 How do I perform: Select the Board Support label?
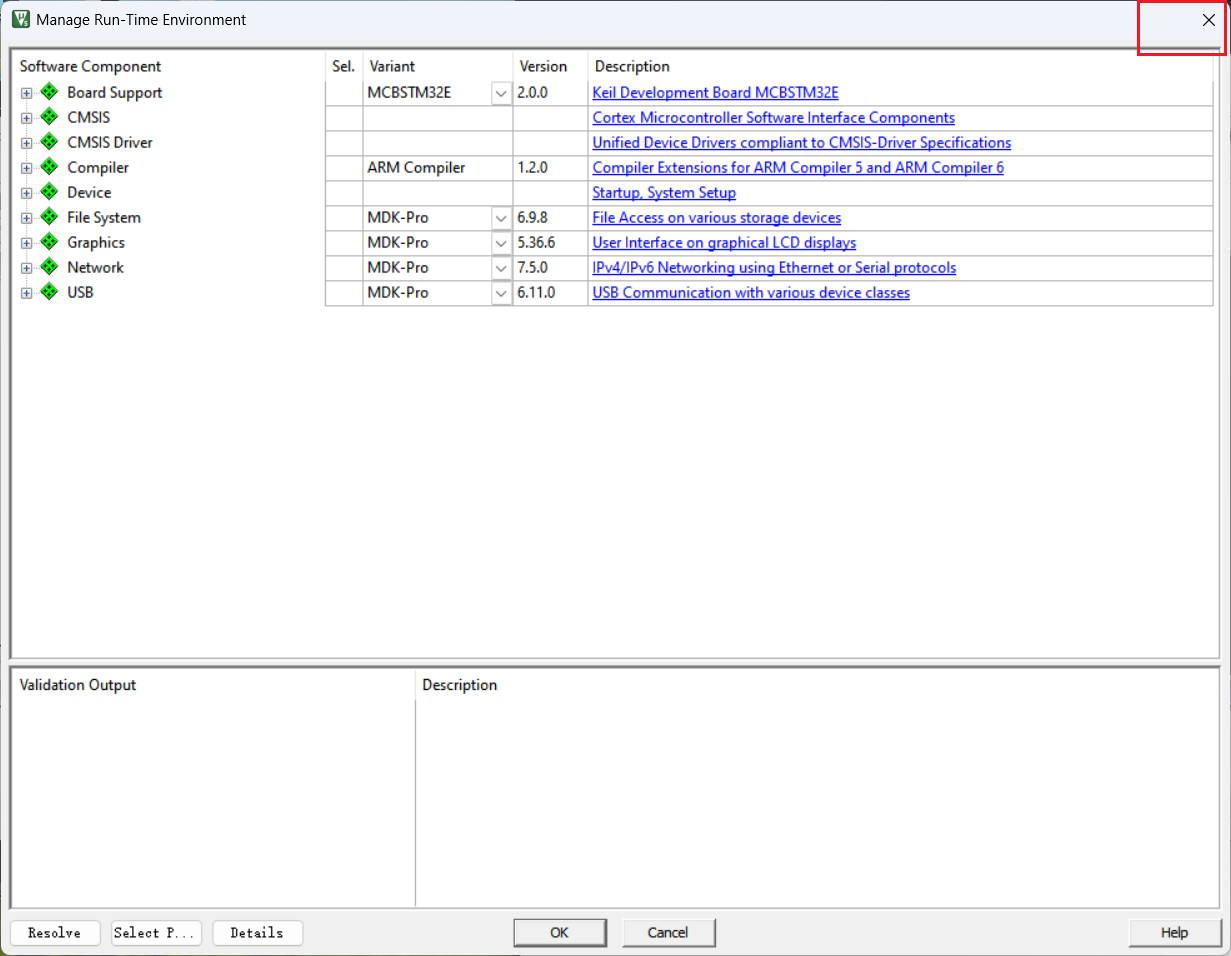(115, 93)
